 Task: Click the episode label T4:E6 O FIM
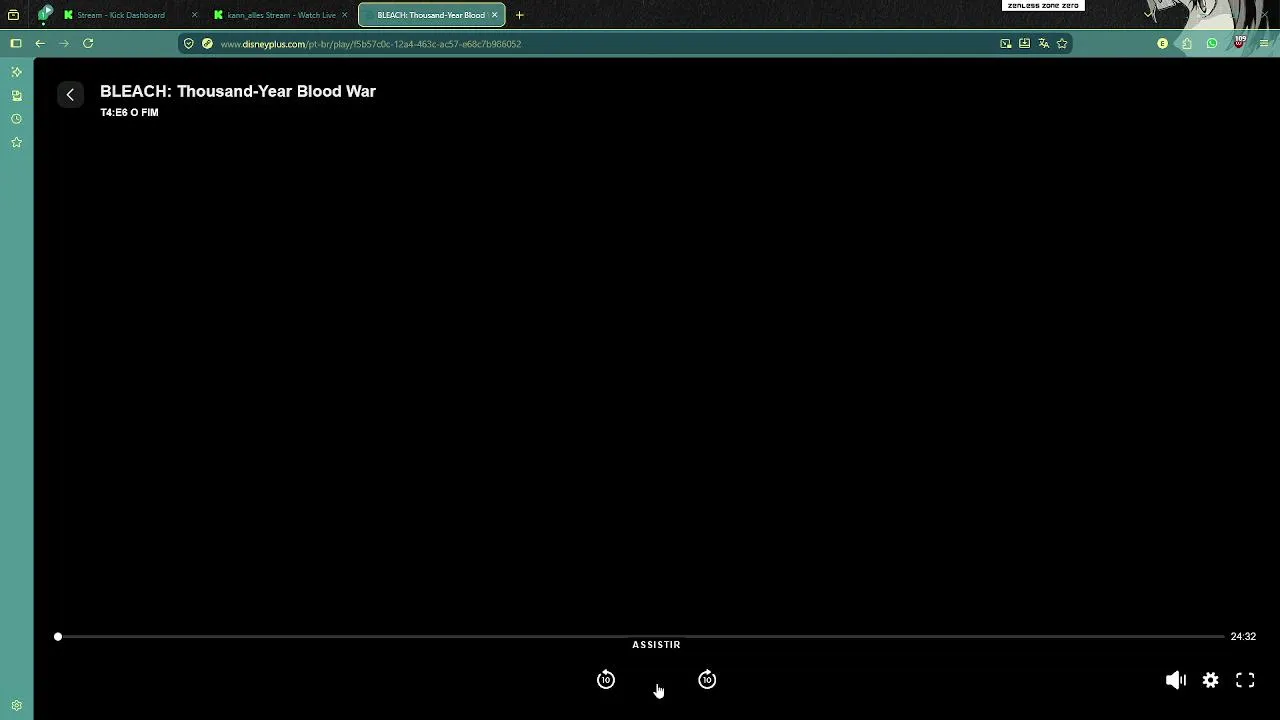point(129,113)
